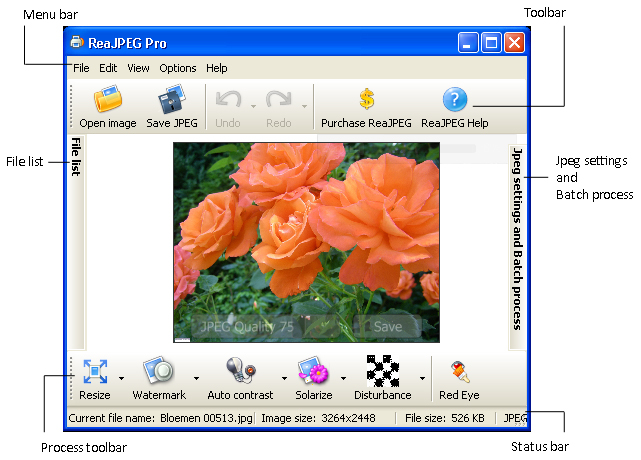Open the File menu
641x460 pixels.
click(x=81, y=68)
